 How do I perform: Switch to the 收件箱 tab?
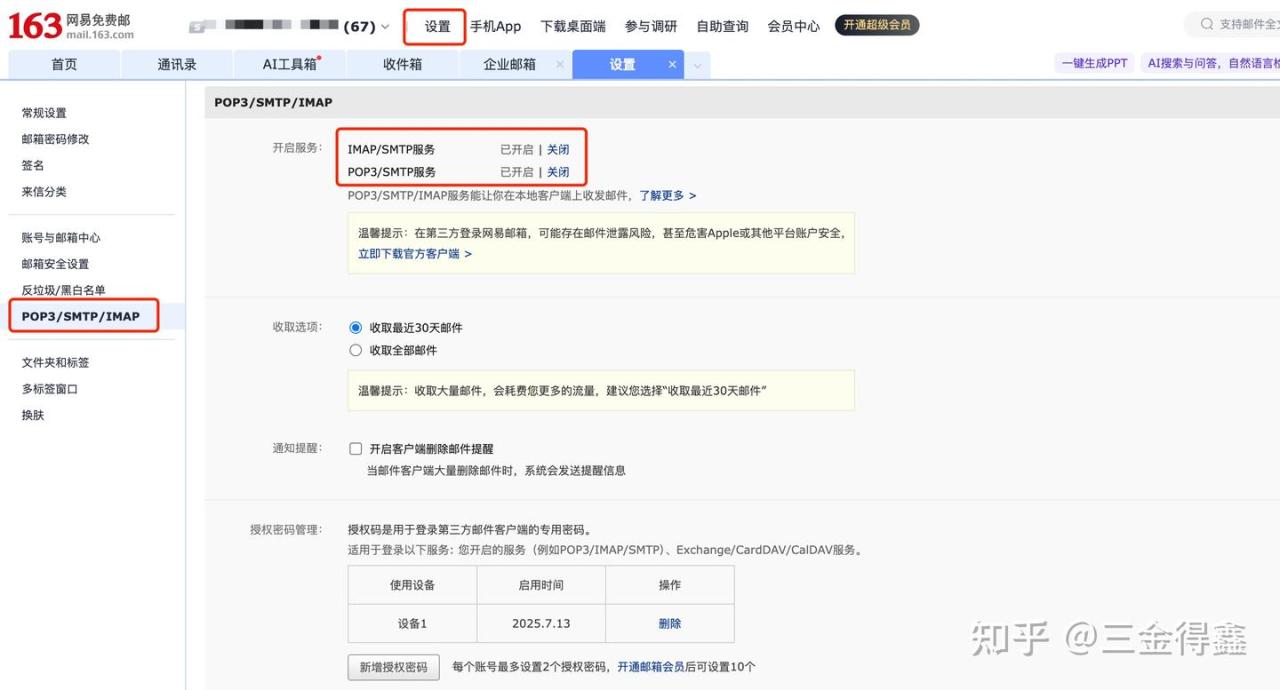pos(402,64)
